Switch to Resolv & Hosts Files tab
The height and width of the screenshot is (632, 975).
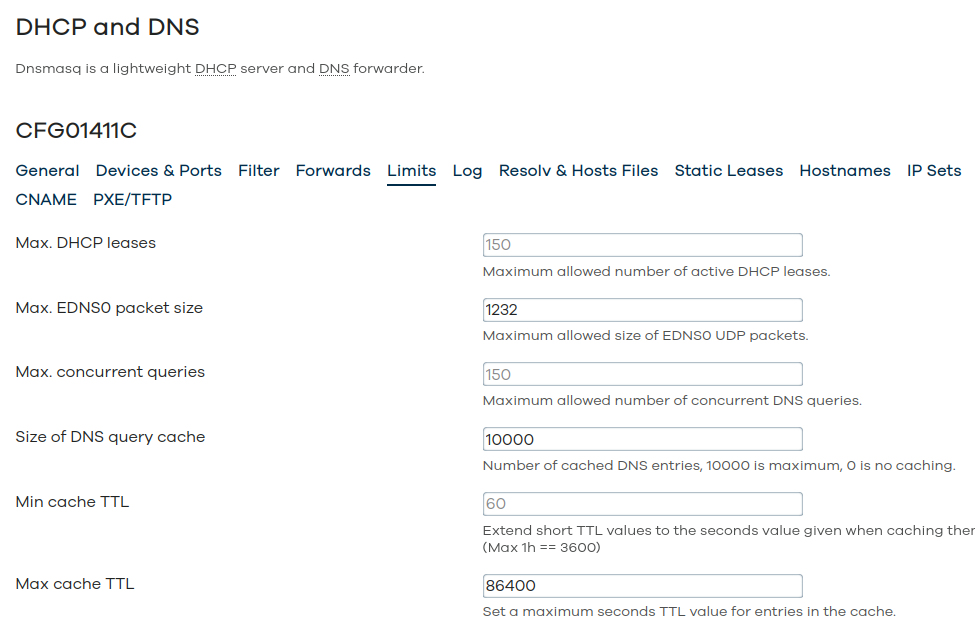pyautogui.click(x=578, y=170)
